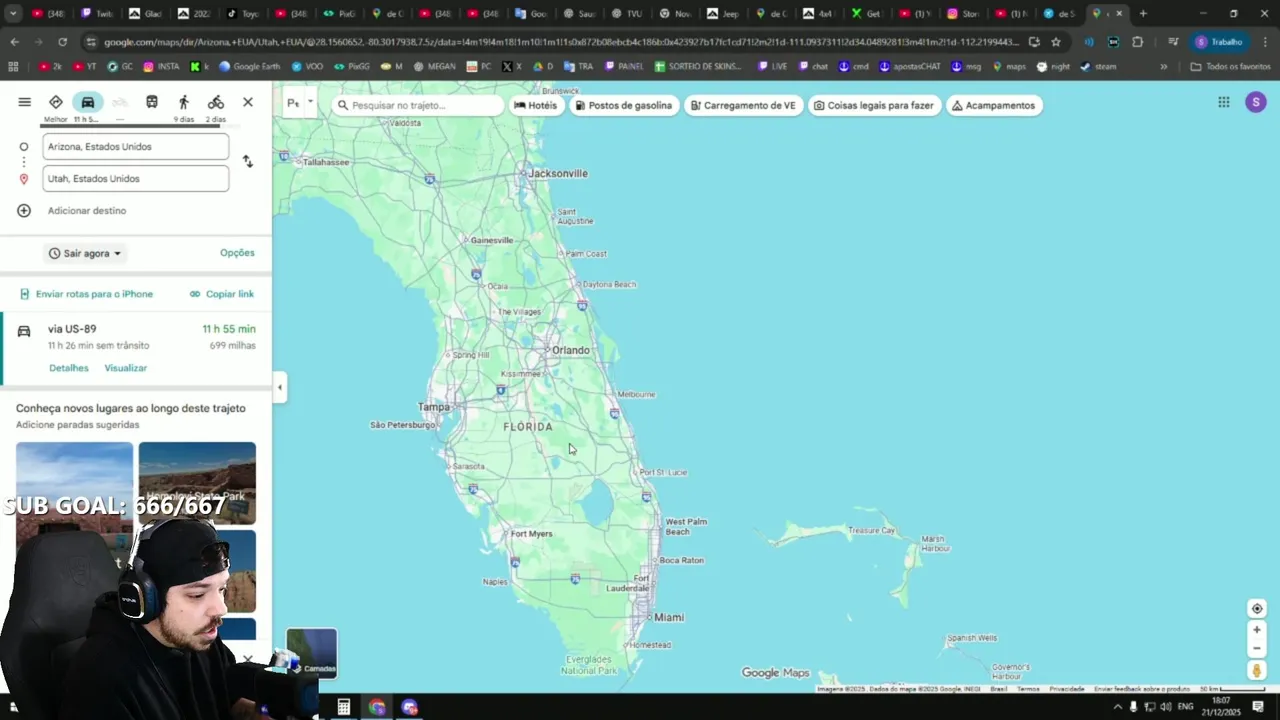Click Visualizar for the US-89 route
This screenshot has width=1280, height=720.
(126, 368)
